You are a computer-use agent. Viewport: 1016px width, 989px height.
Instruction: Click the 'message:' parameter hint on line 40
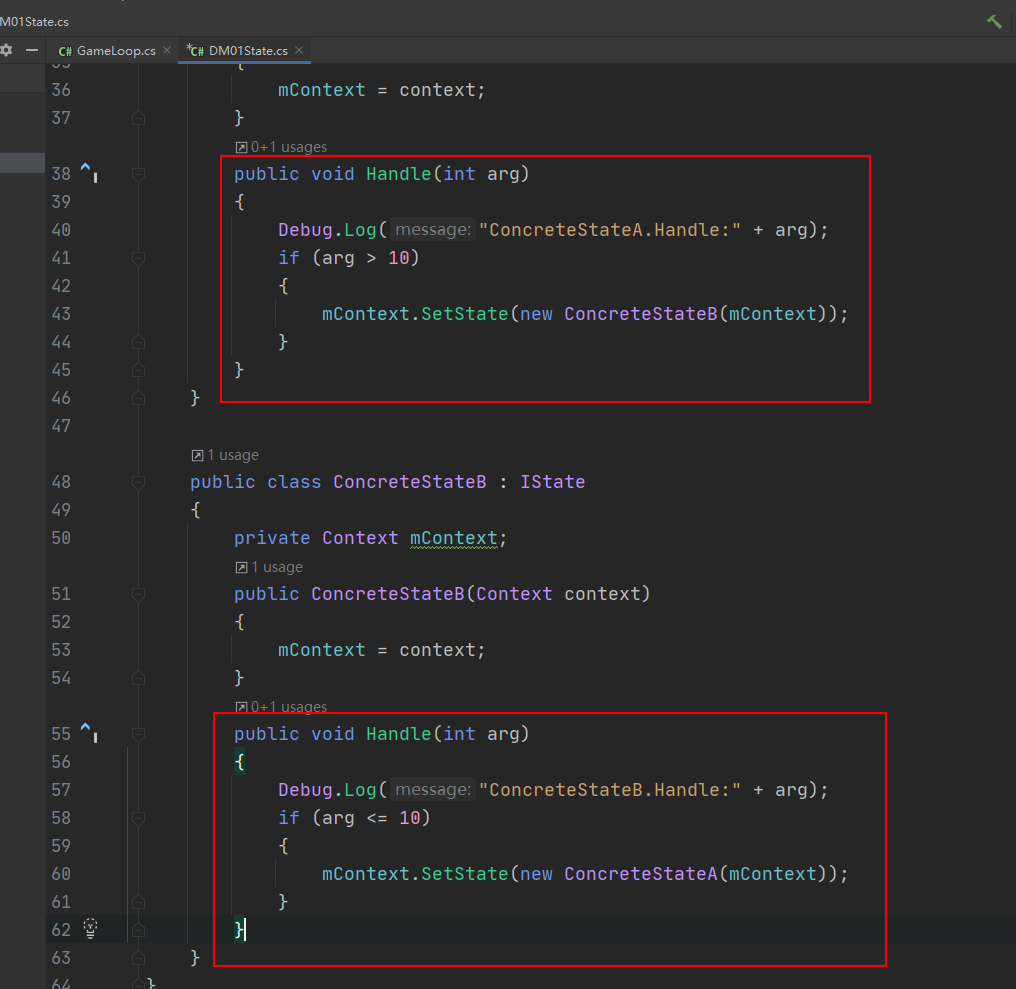[433, 229]
